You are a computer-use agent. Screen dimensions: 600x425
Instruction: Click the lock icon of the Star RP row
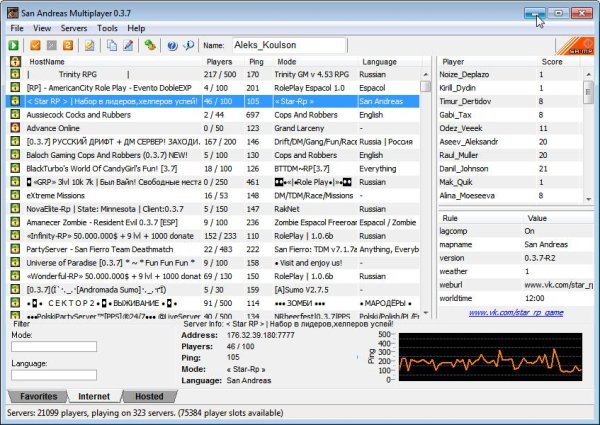coord(15,101)
